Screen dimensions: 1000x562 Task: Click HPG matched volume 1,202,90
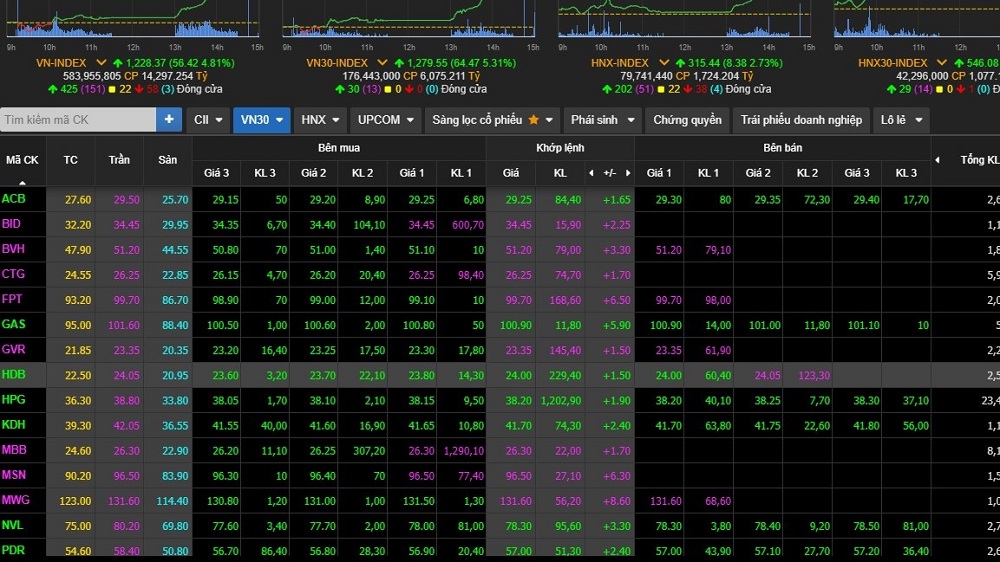(x=561, y=401)
